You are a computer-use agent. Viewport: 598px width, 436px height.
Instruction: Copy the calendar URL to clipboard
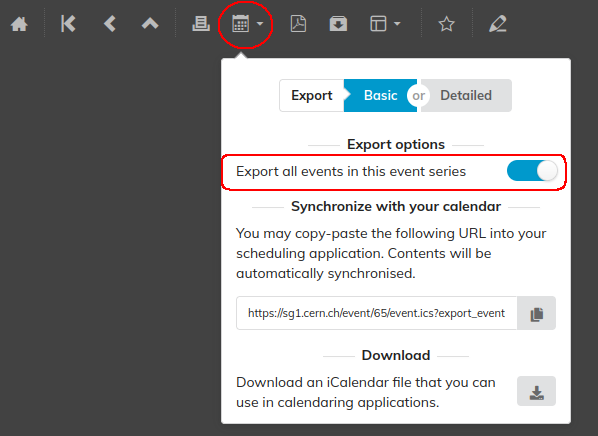click(x=536, y=313)
